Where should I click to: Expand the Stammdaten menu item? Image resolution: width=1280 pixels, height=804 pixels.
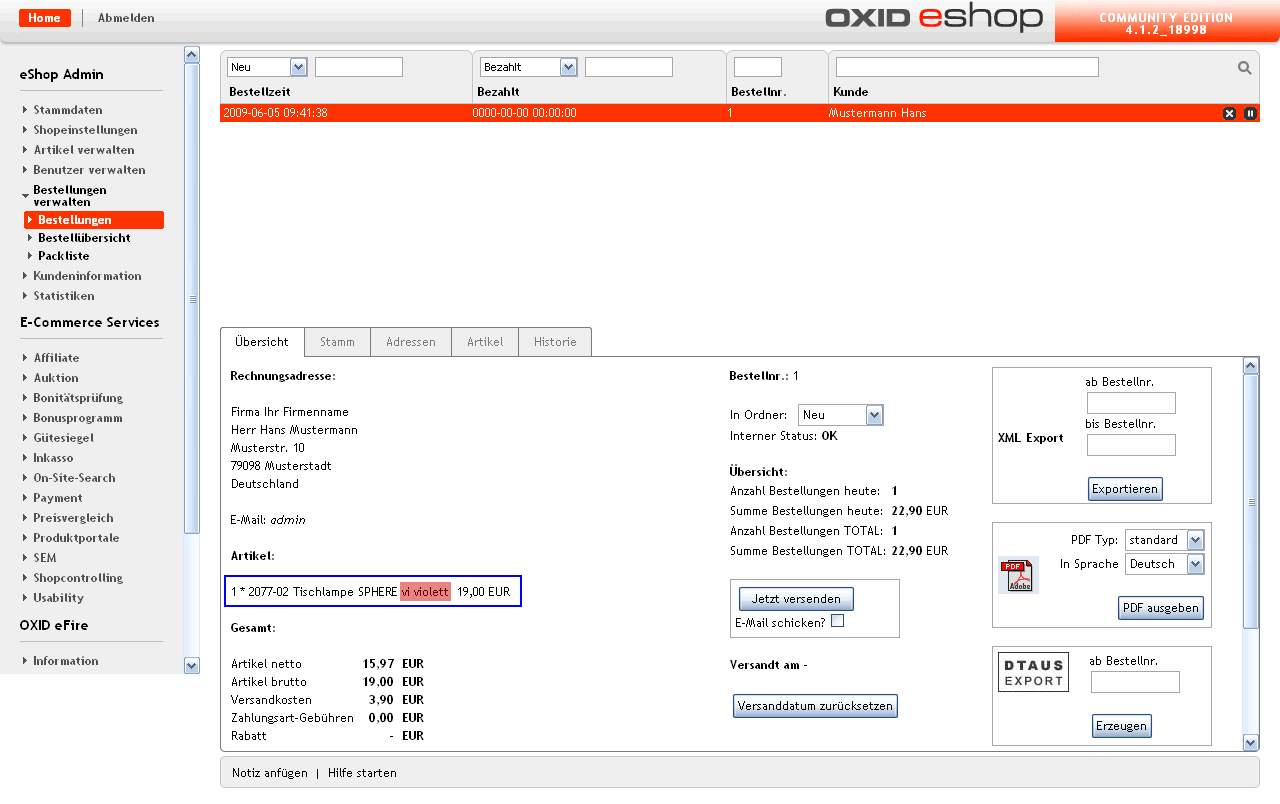click(67, 110)
